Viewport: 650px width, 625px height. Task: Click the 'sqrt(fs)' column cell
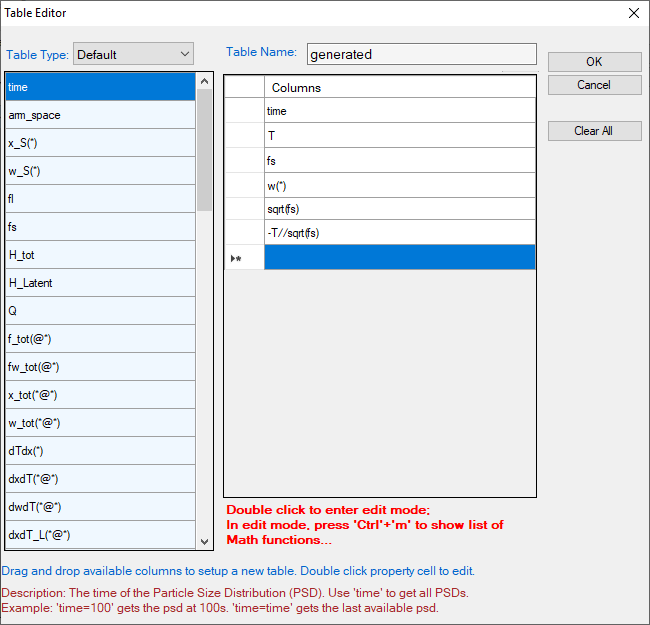click(399, 209)
